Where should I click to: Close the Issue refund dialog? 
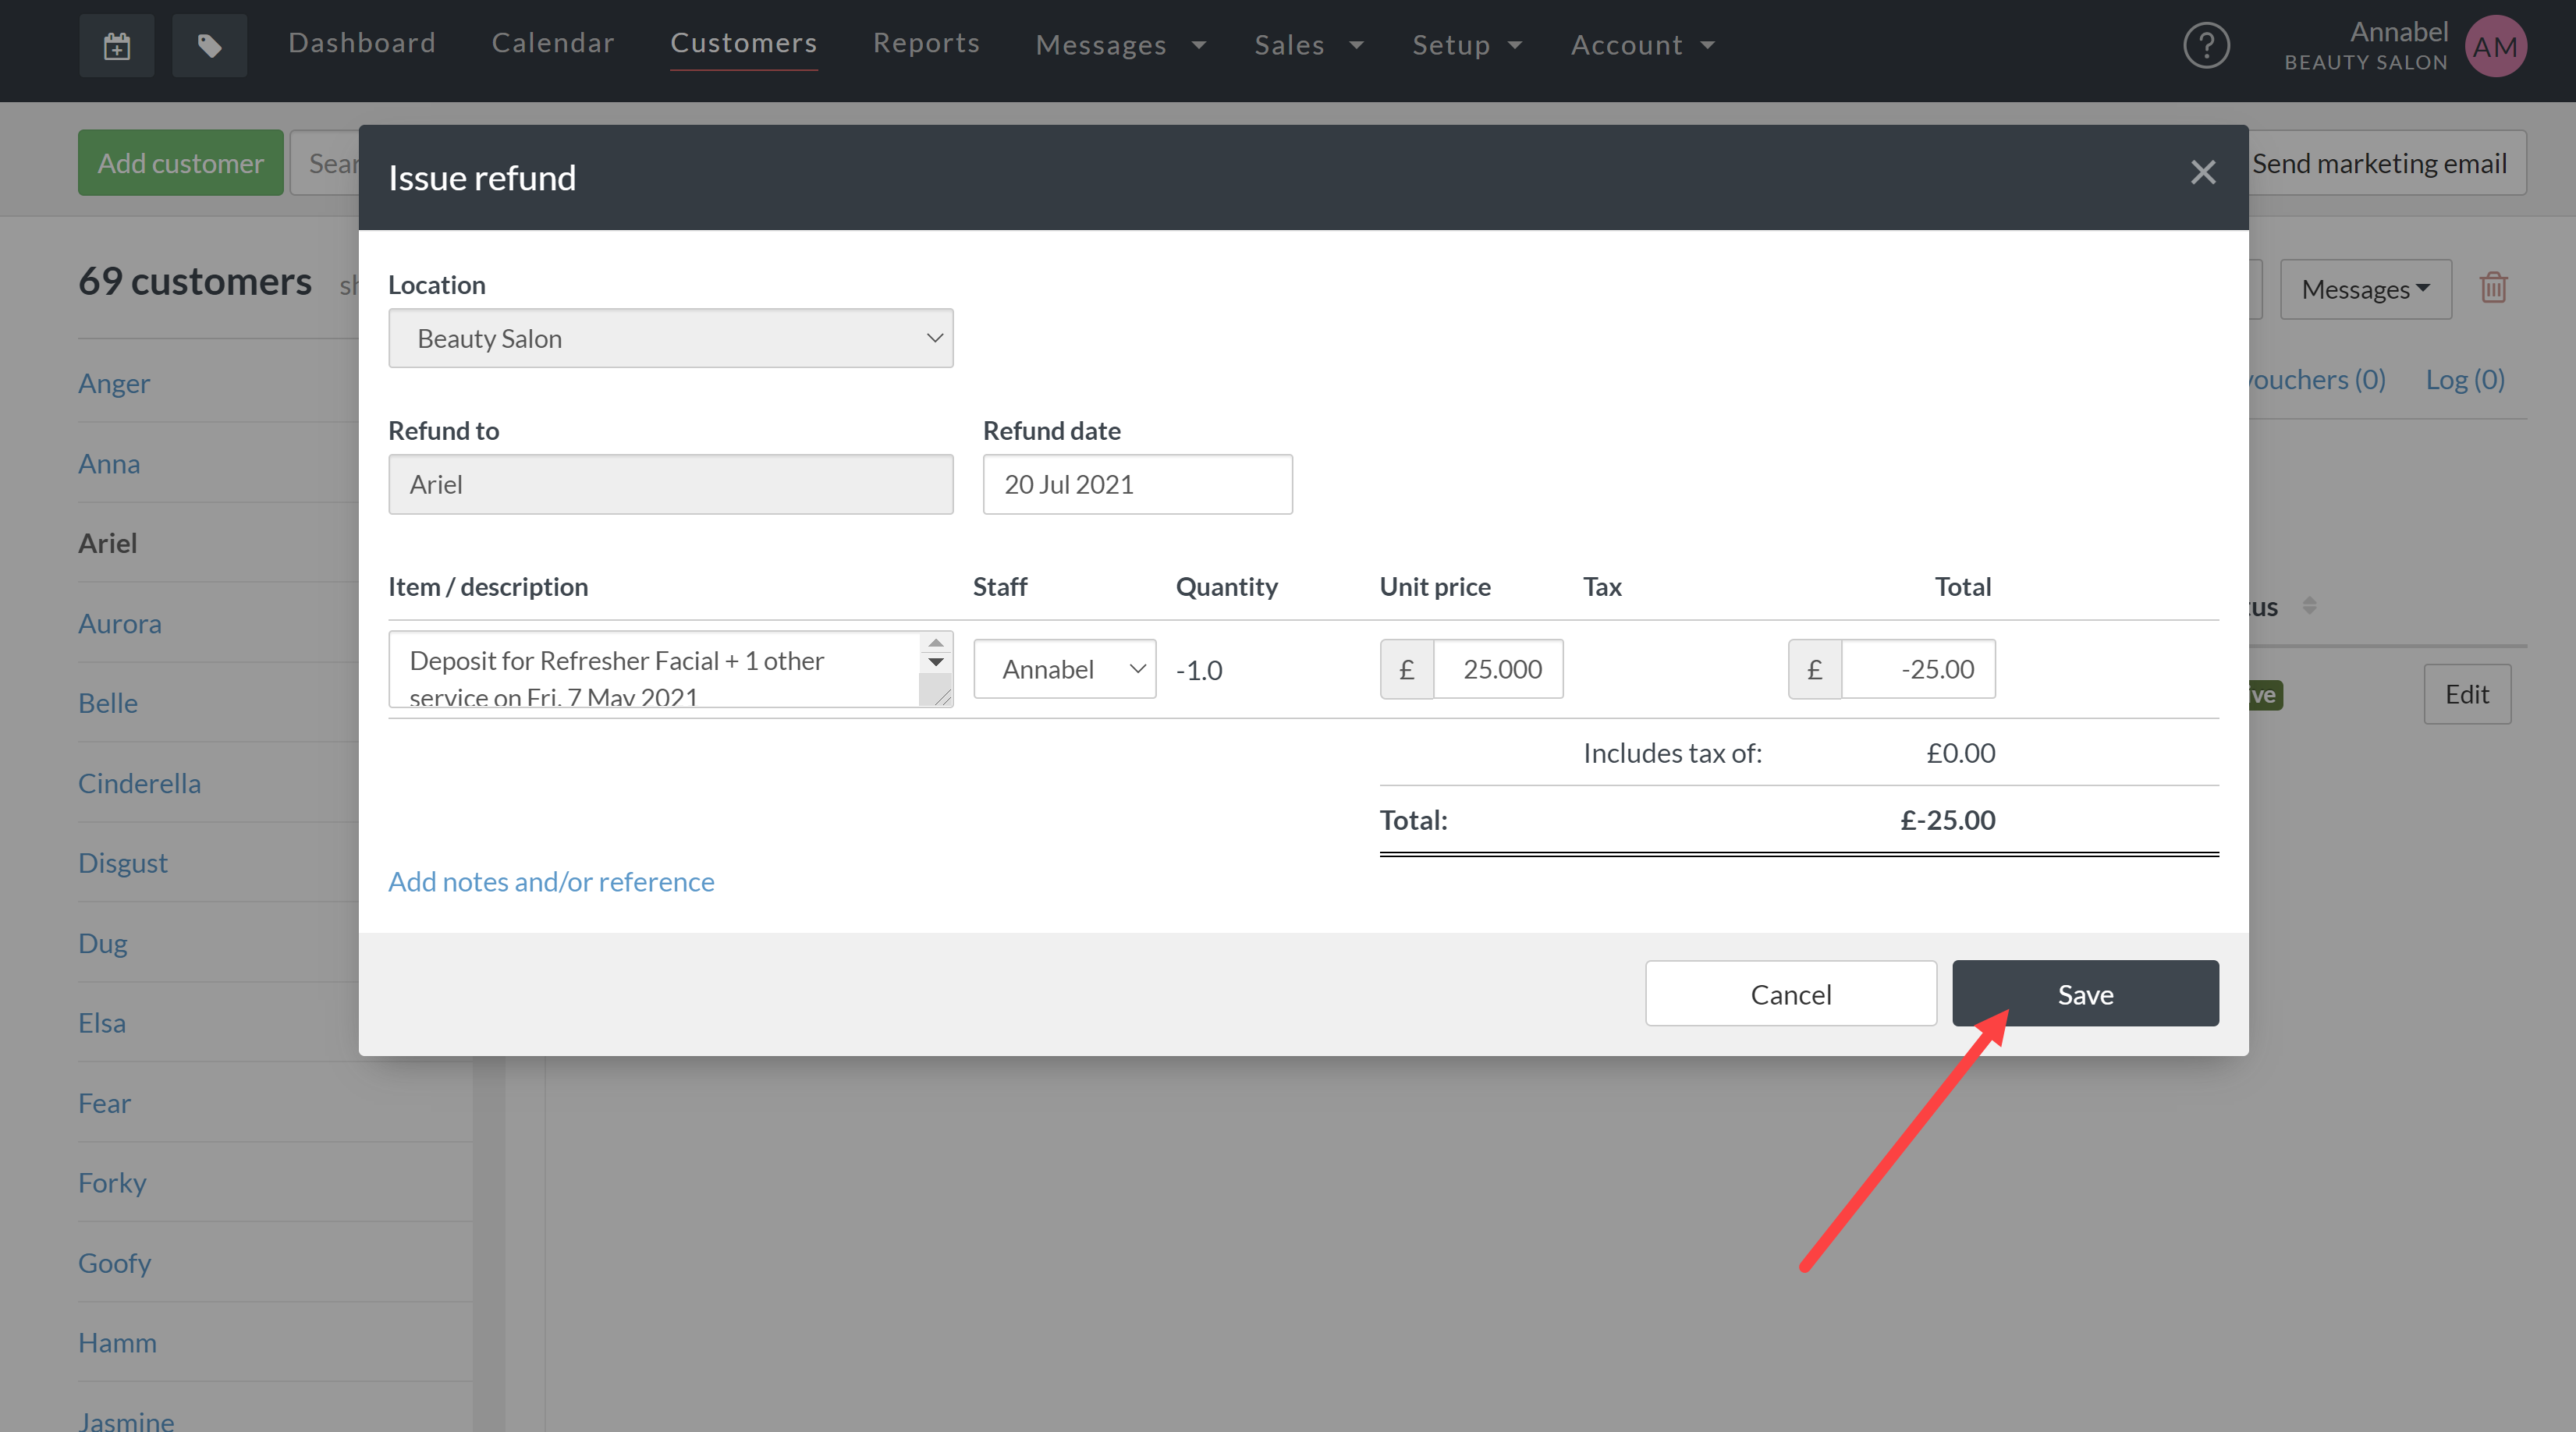pyautogui.click(x=2202, y=173)
